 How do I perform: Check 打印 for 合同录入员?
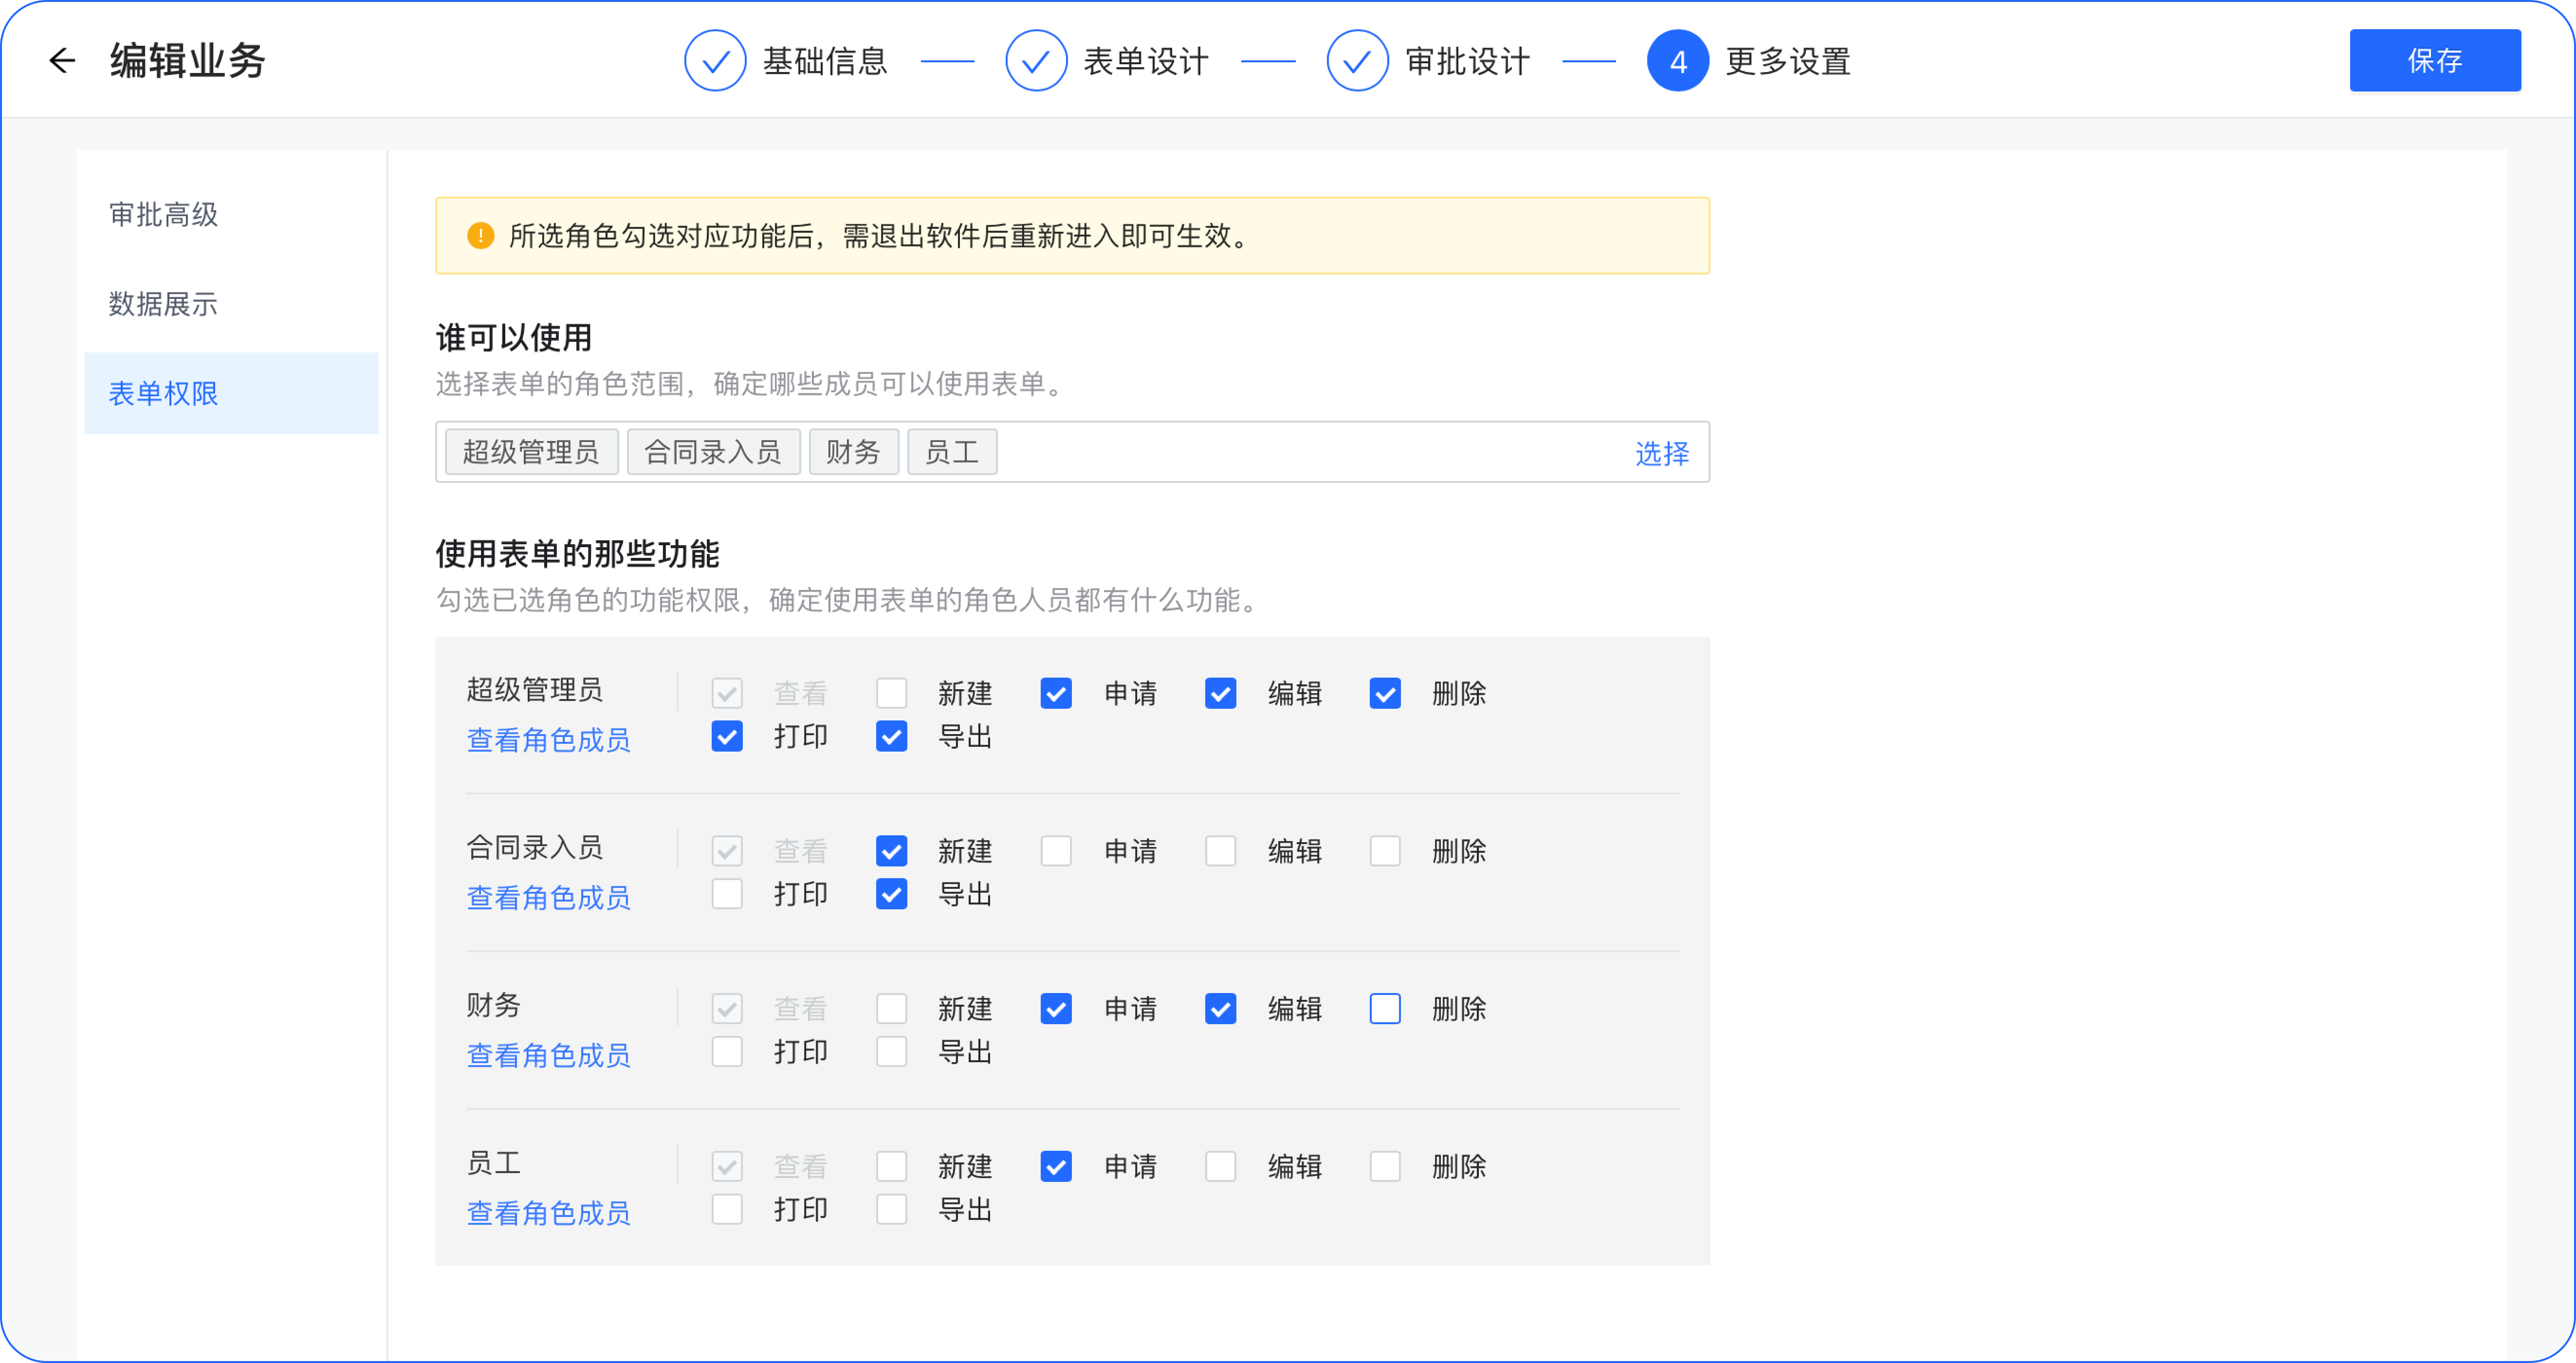[x=727, y=894]
